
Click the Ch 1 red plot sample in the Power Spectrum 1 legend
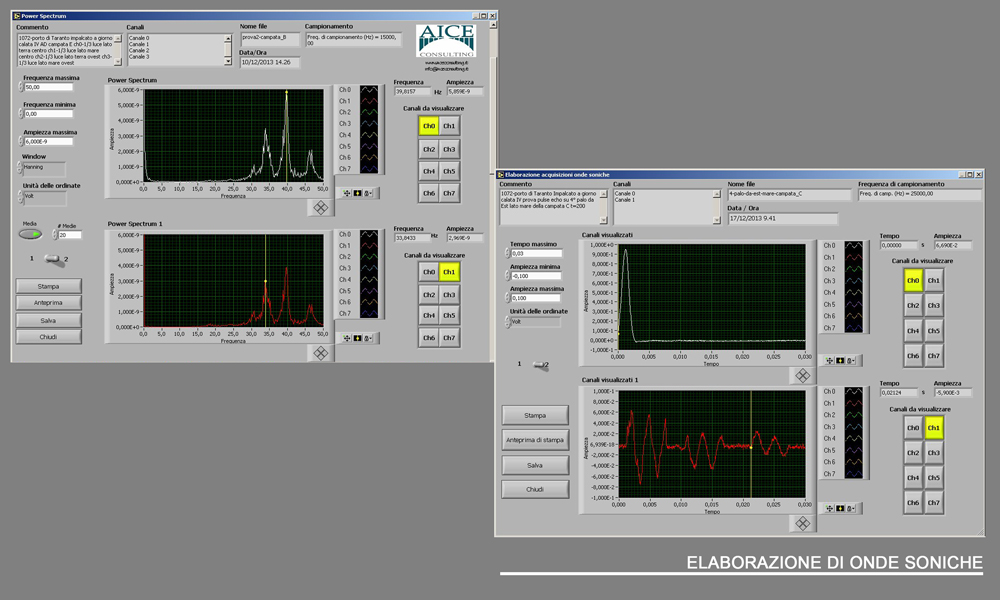pos(369,245)
